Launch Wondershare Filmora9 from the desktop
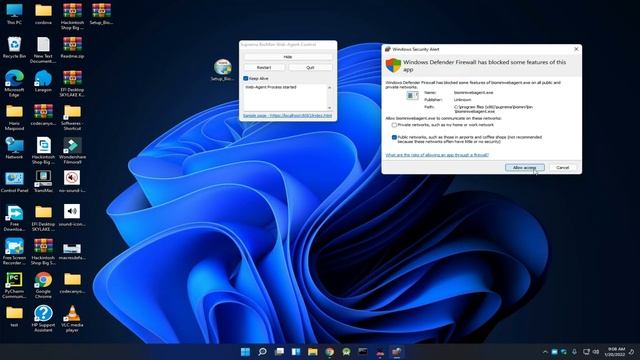640x360 pixels. click(72, 151)
